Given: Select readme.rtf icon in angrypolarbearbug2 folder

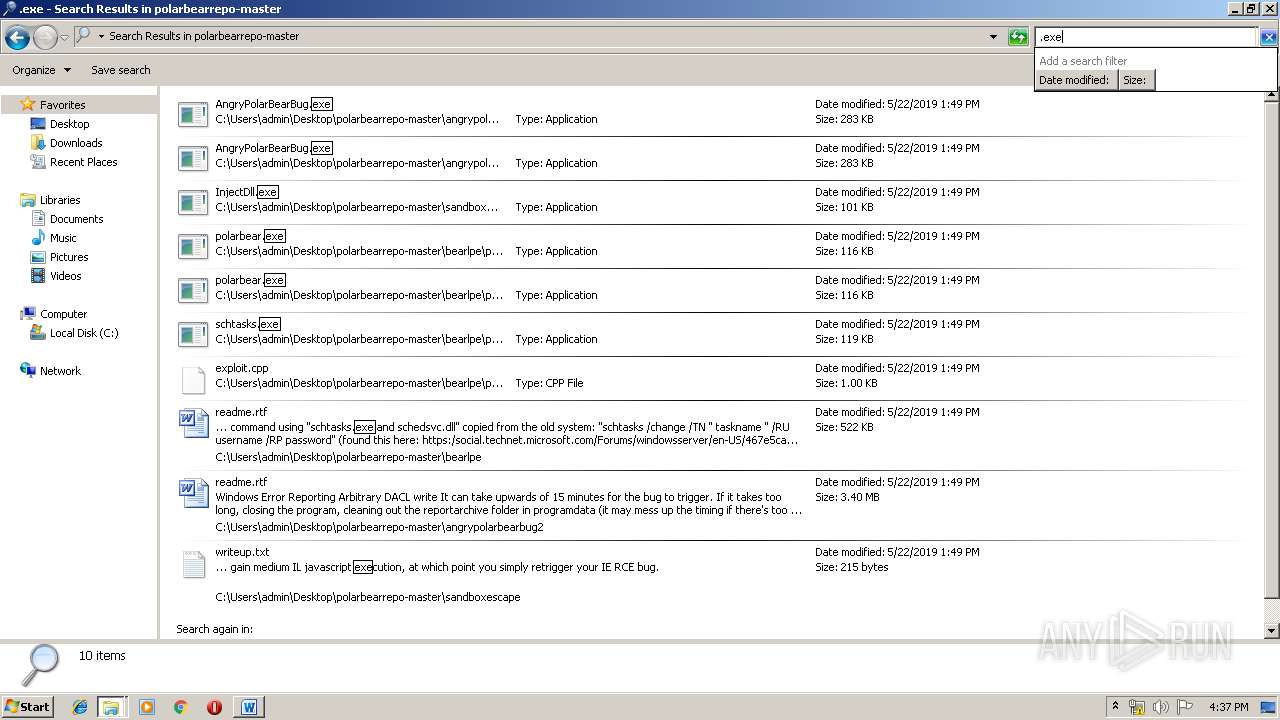Looking at the screenshot, I should click(193, 493).
